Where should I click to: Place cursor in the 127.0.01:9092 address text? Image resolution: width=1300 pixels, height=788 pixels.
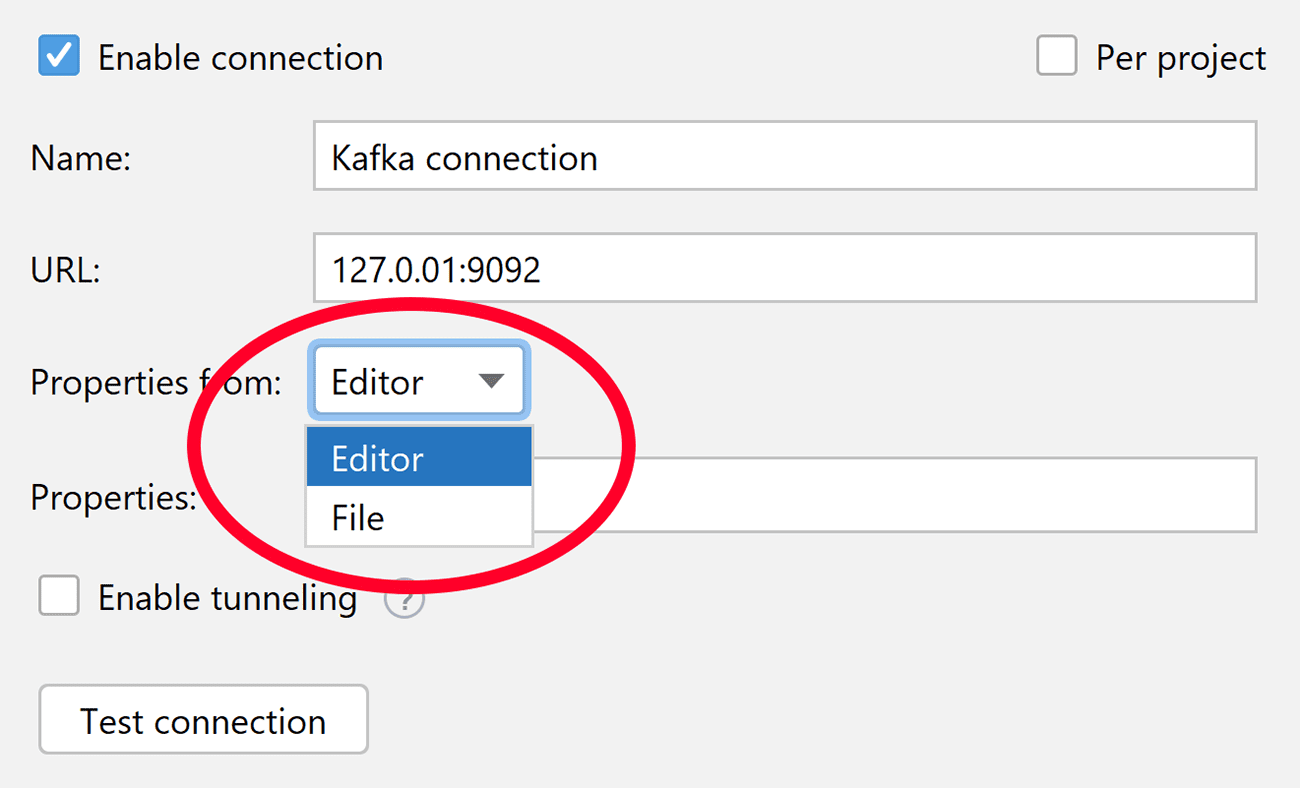pyautogui.click(x=436, y=270)
